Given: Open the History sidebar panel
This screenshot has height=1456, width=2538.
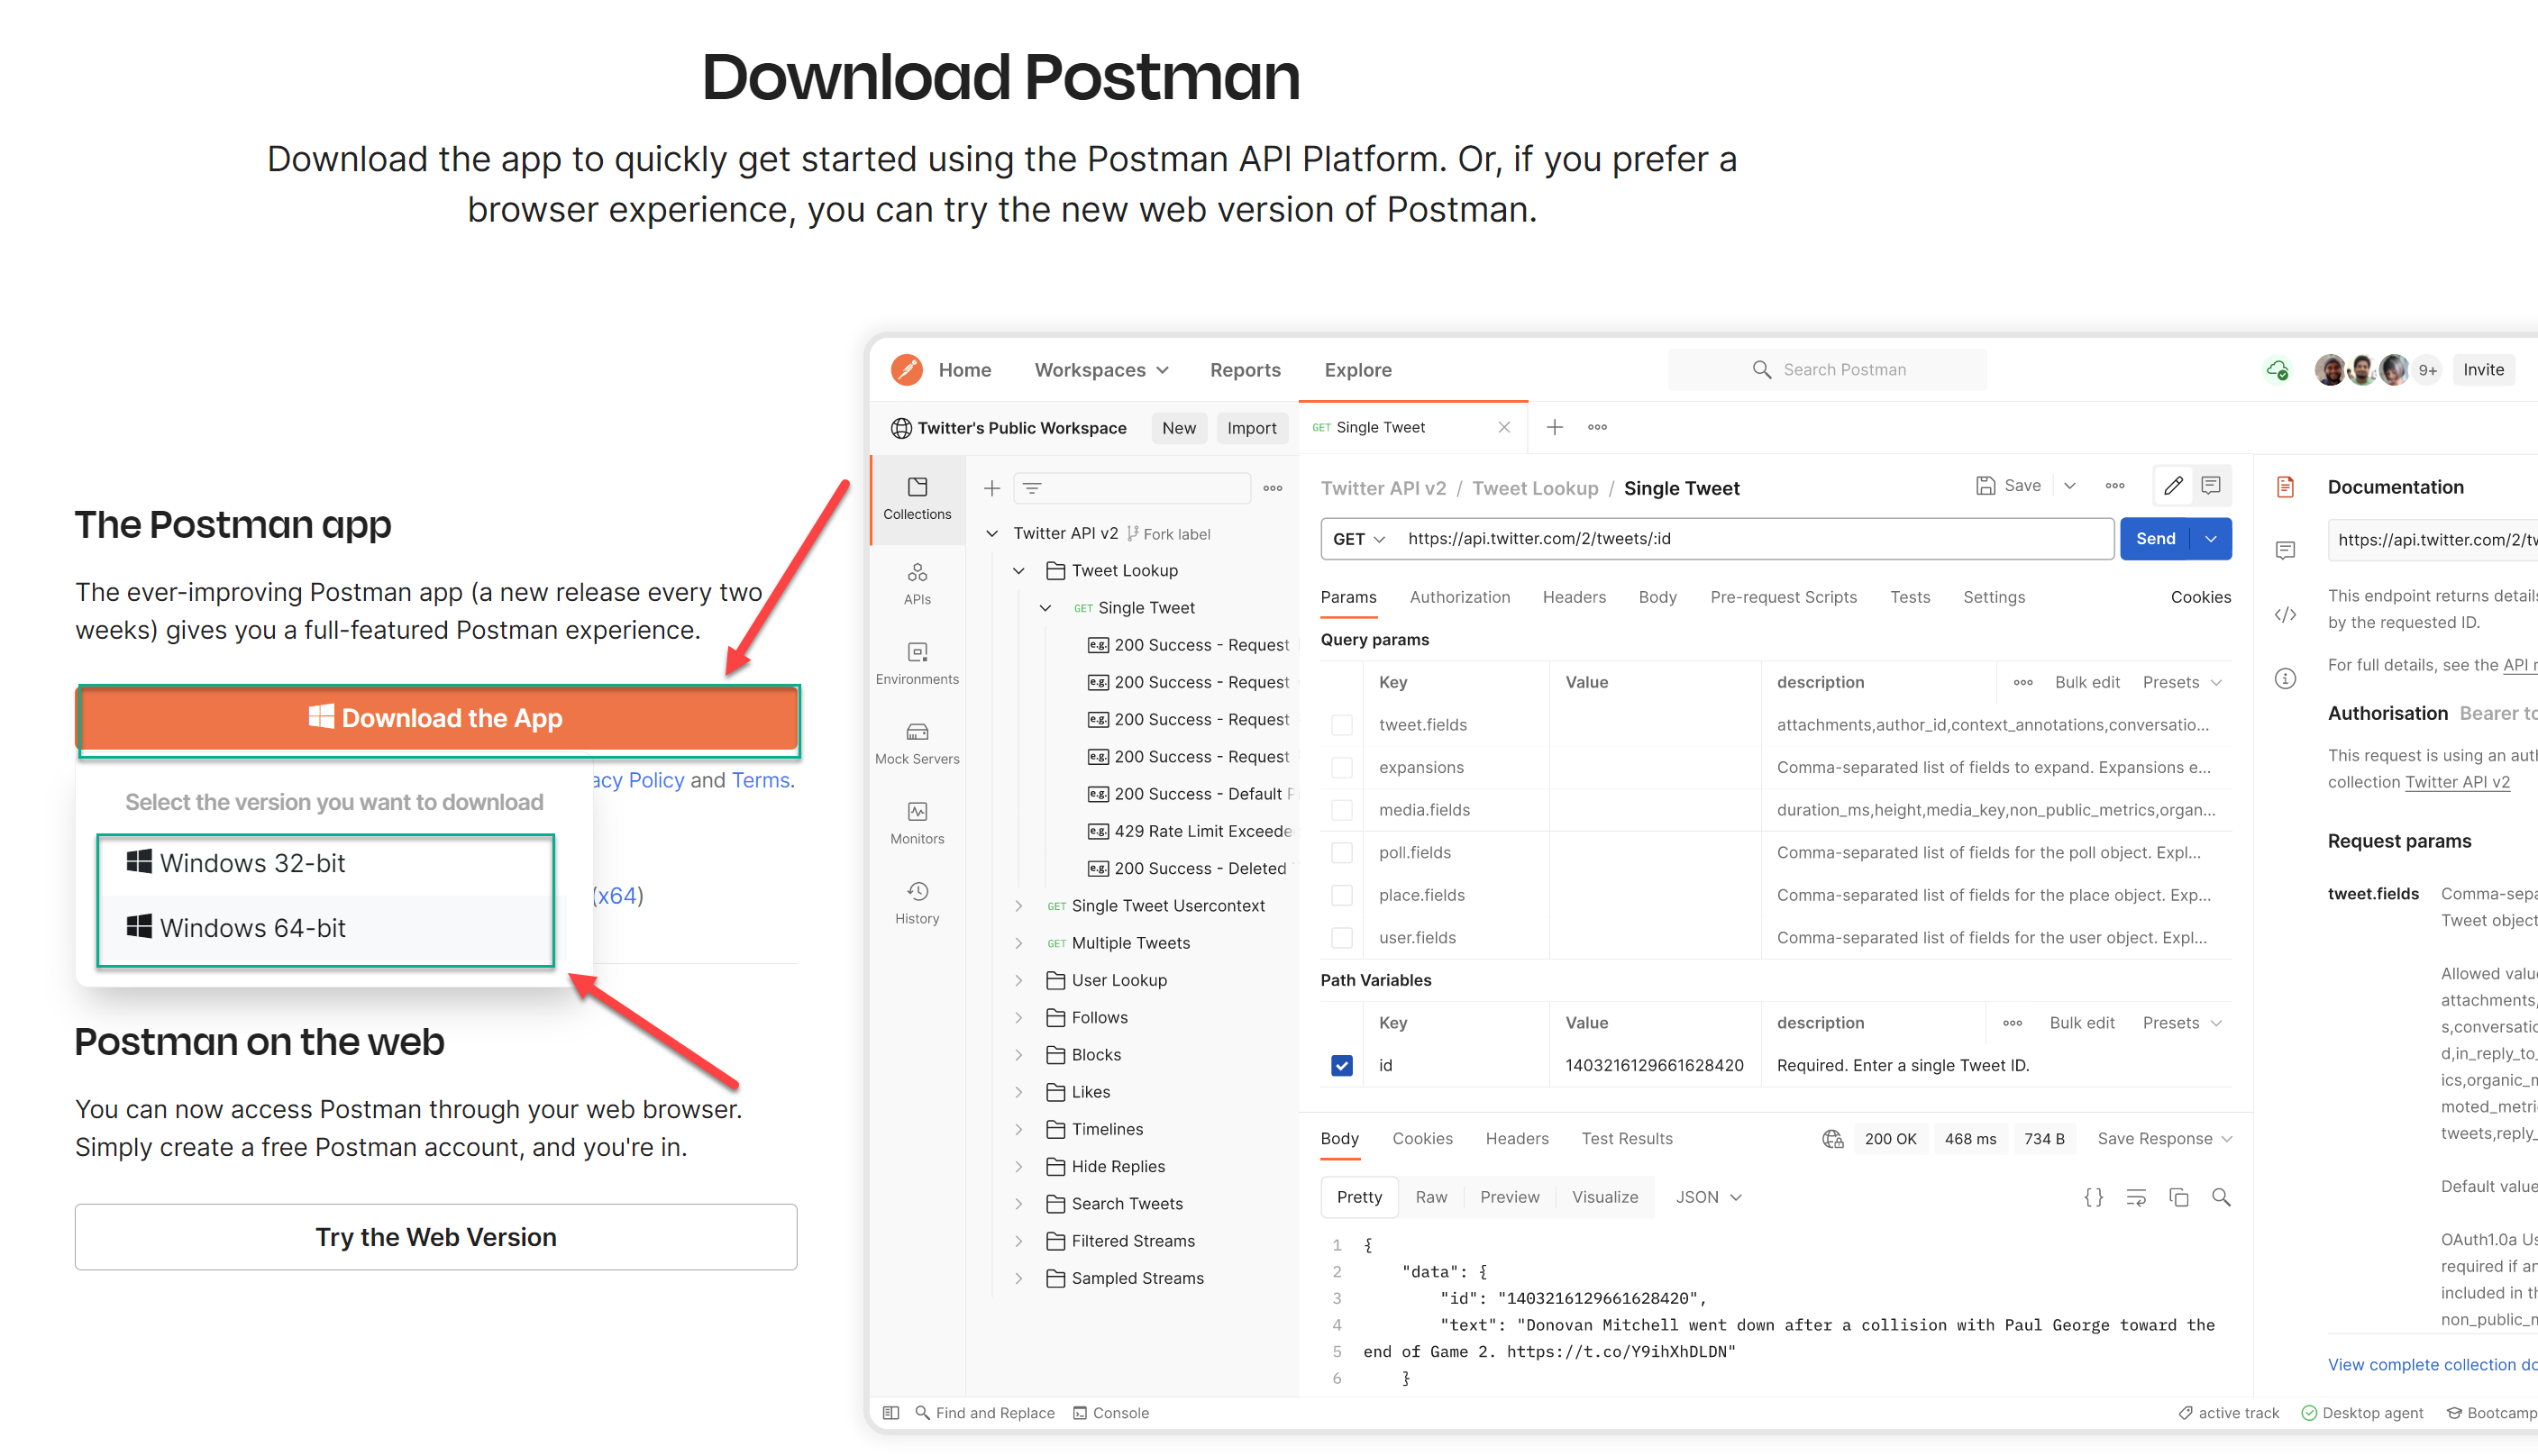Looking at the screenshot, I should pyautogui.click(x=916, y=900).
